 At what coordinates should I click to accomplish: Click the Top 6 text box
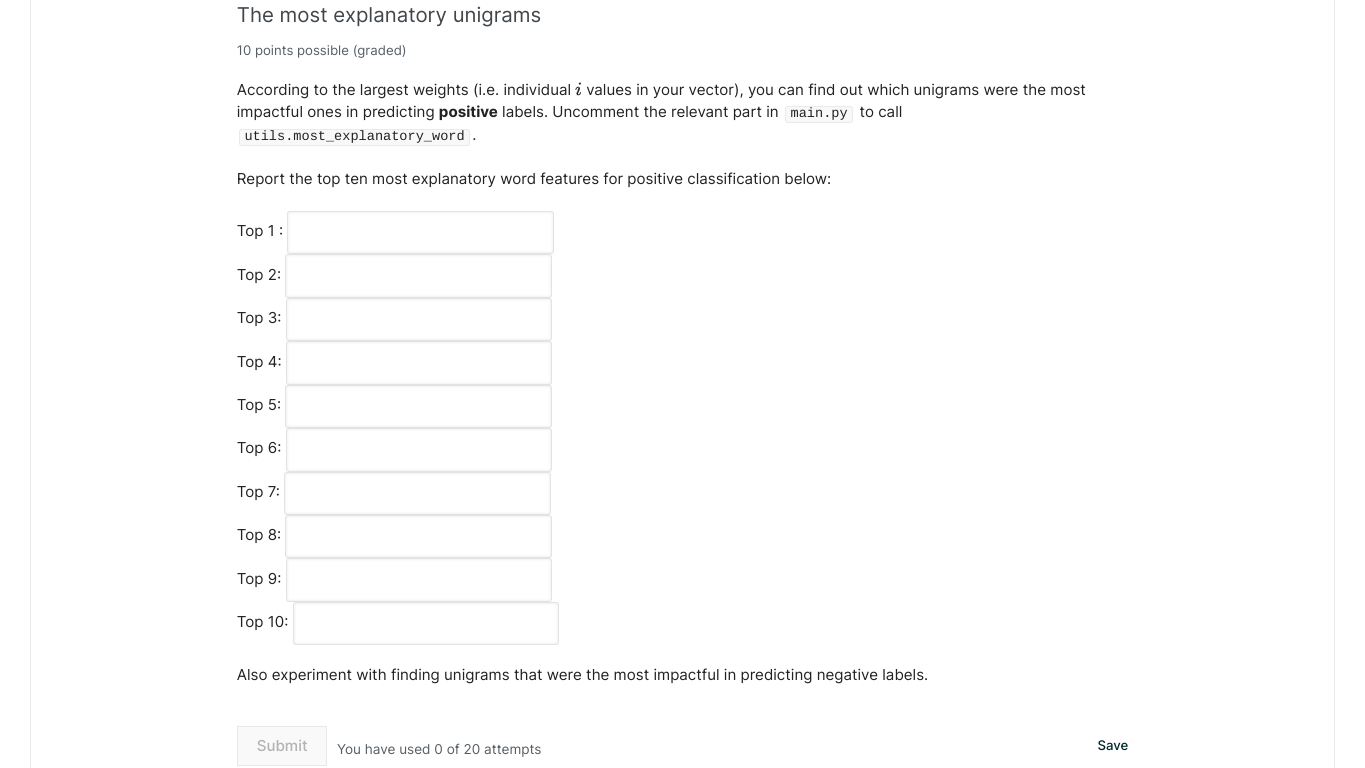(418, 448)
